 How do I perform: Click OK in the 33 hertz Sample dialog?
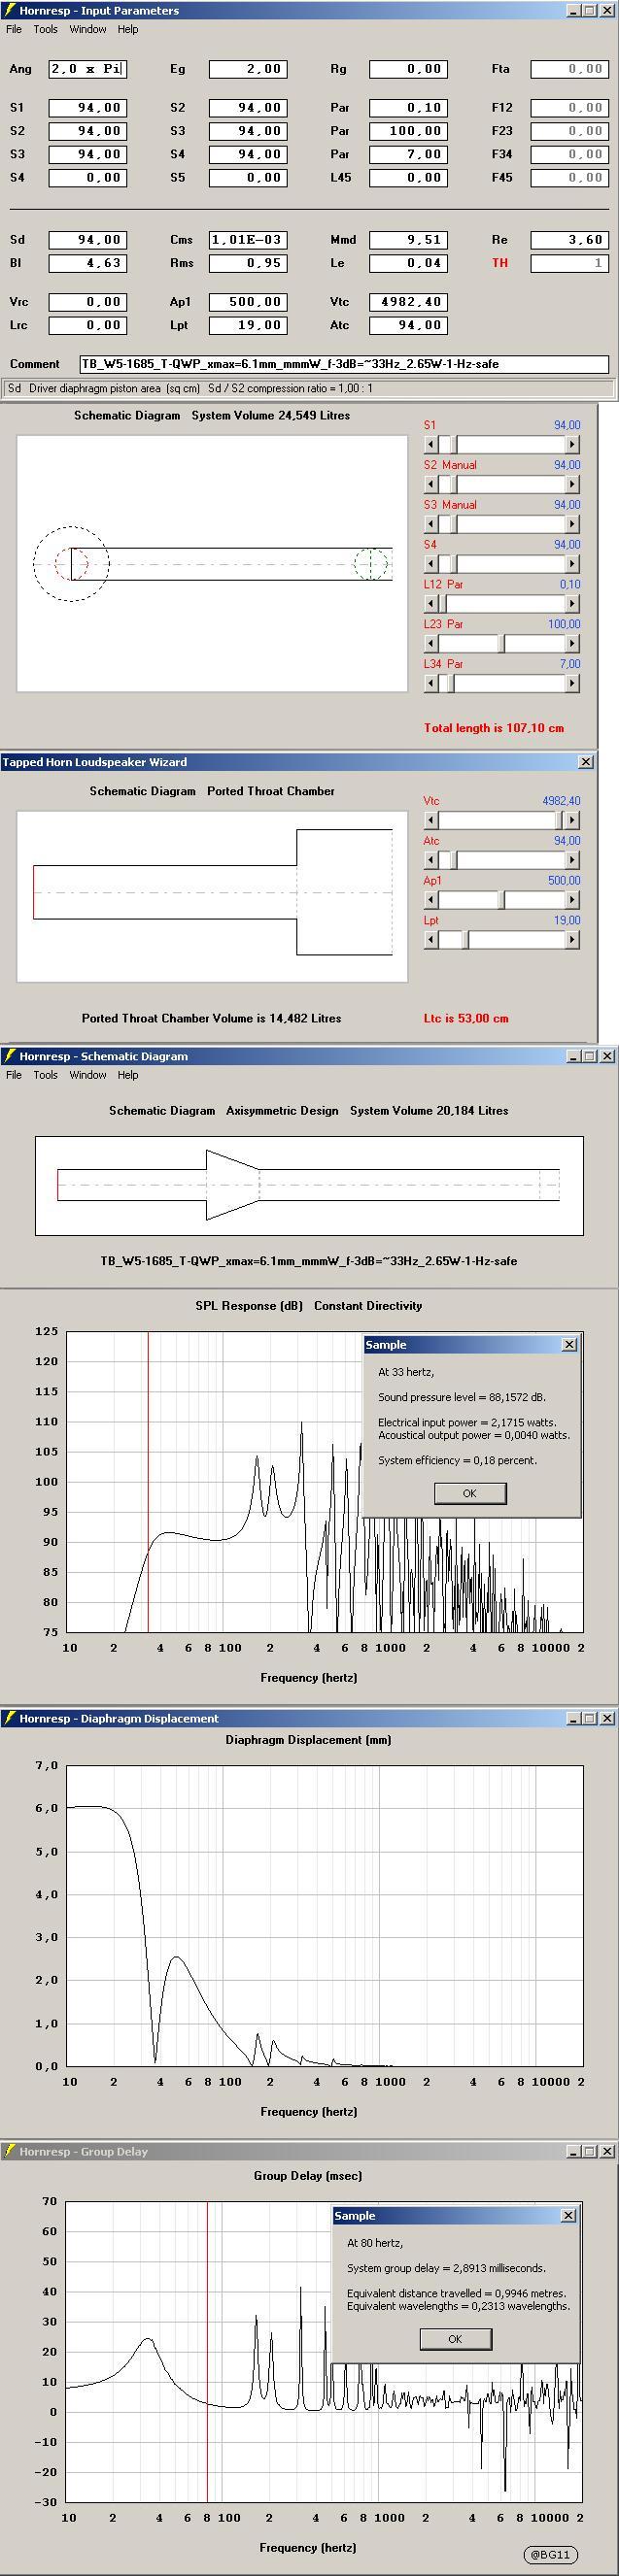(470, 1493)
